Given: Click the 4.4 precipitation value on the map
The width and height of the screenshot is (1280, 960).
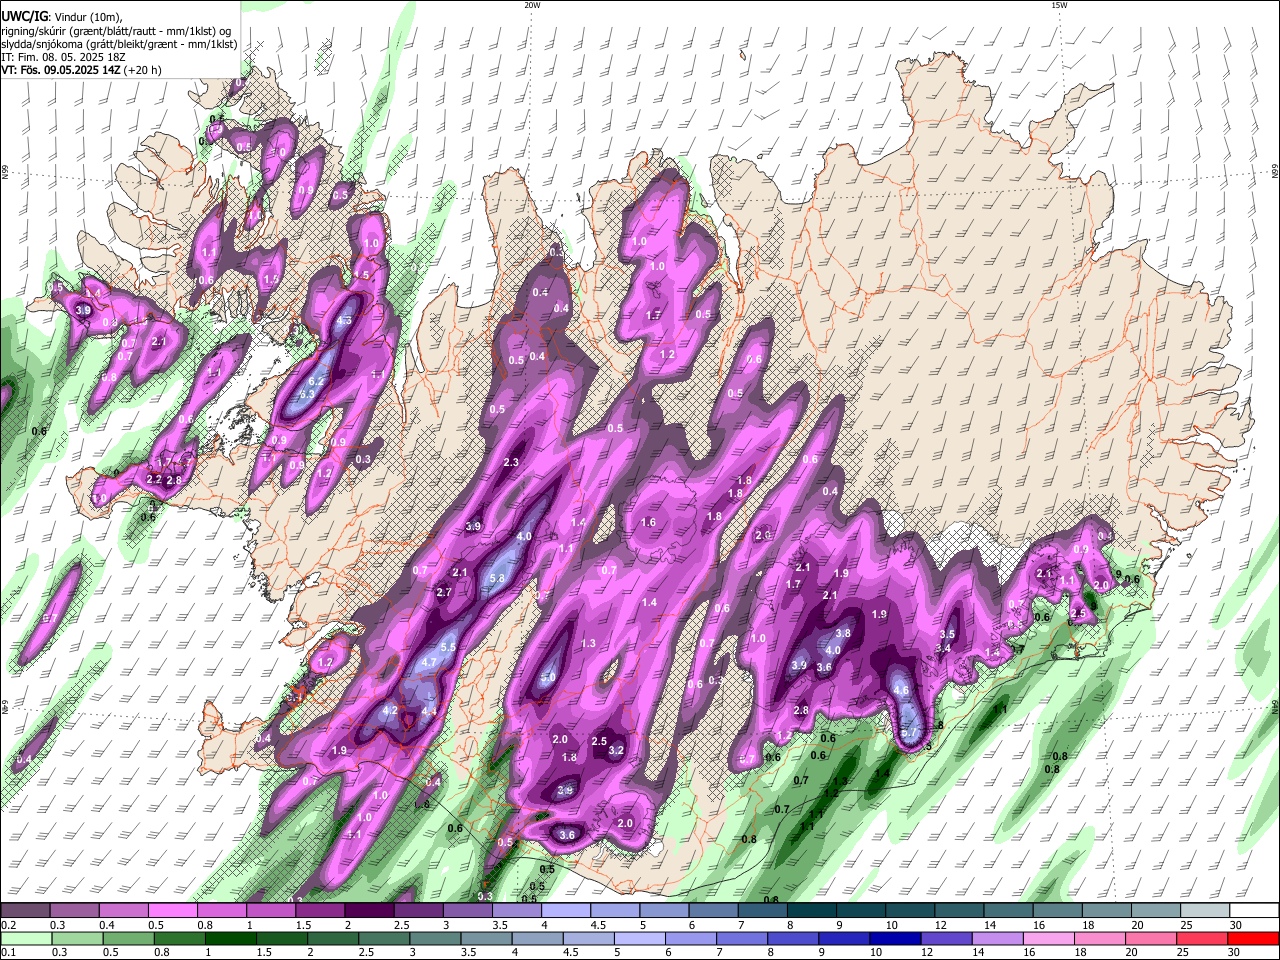Looking at the screenshot, I should click(x=429, y=711).
